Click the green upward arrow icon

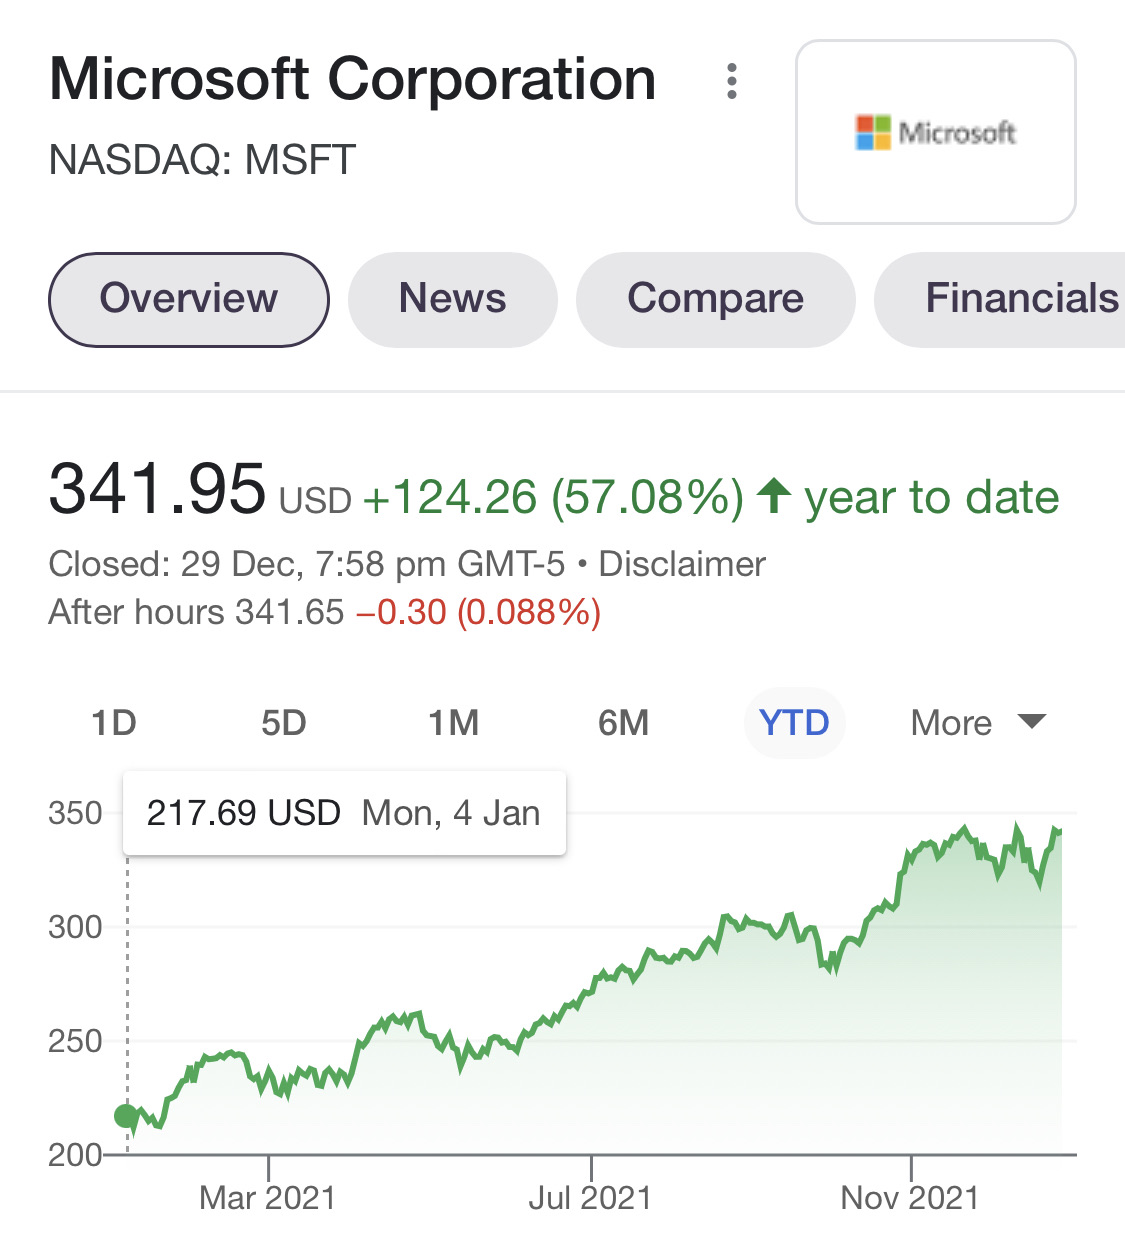[774, 496]
